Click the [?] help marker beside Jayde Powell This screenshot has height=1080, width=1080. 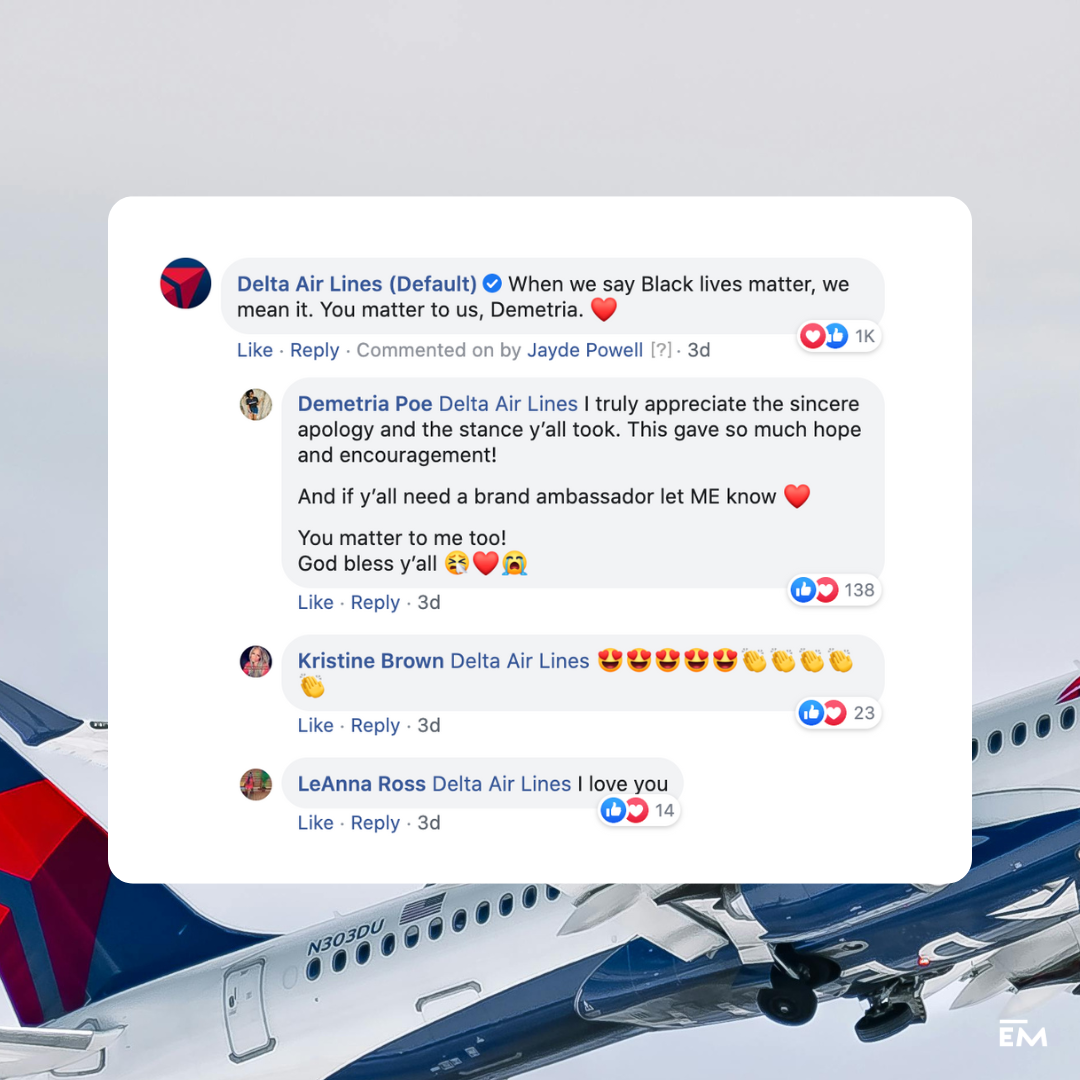661,350
